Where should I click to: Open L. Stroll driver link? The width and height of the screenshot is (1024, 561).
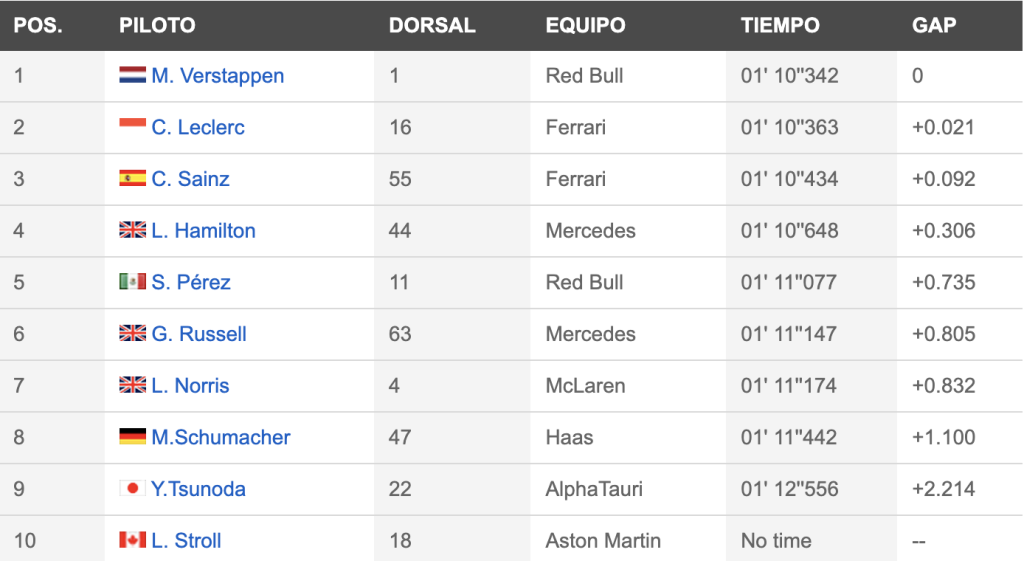click(x=186, y=540)
